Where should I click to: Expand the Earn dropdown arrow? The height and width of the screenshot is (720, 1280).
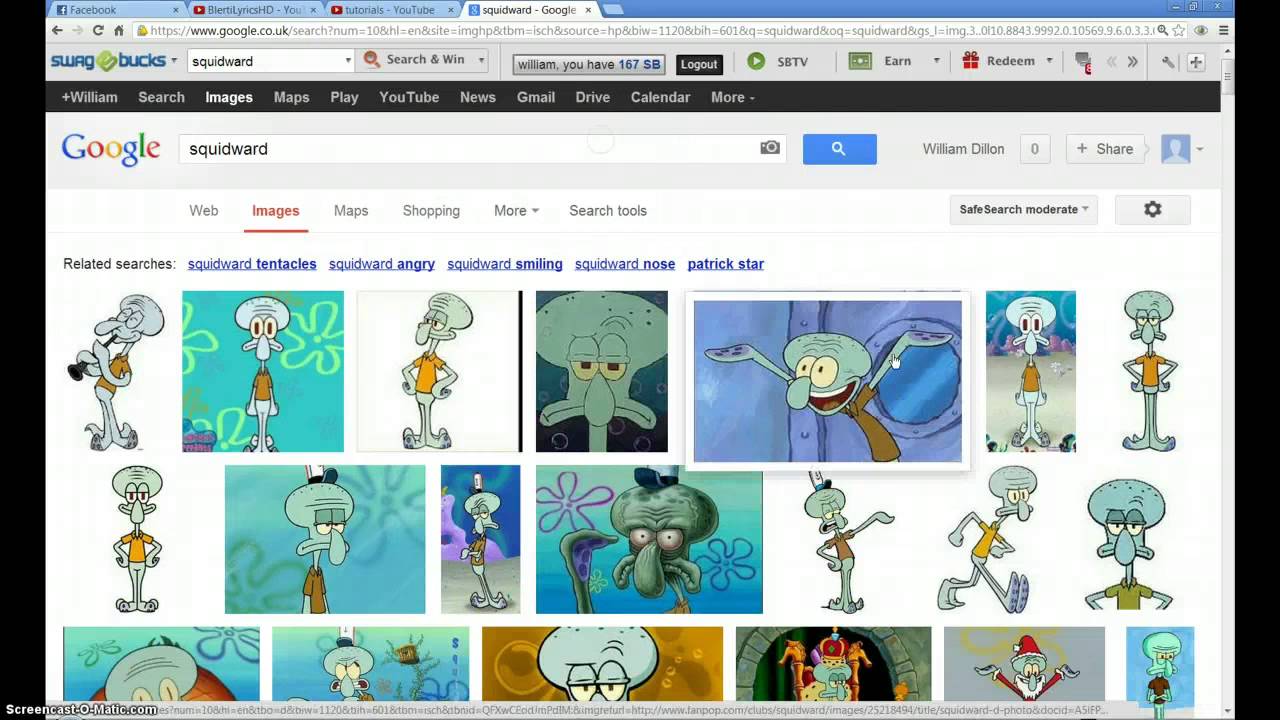(x=937, y=61)
